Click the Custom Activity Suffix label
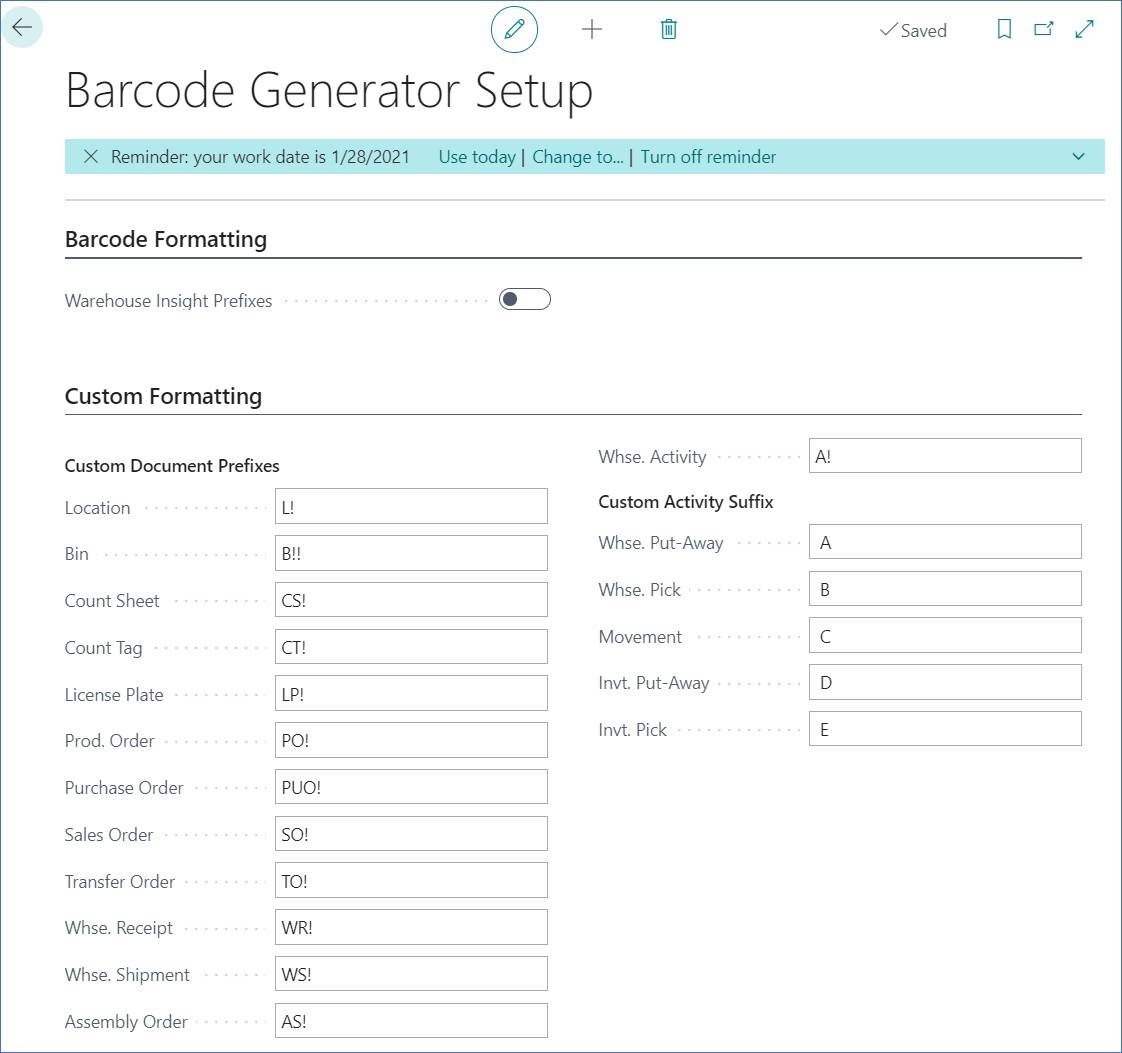The image size is (1122, 1053). tap(686, 501)
